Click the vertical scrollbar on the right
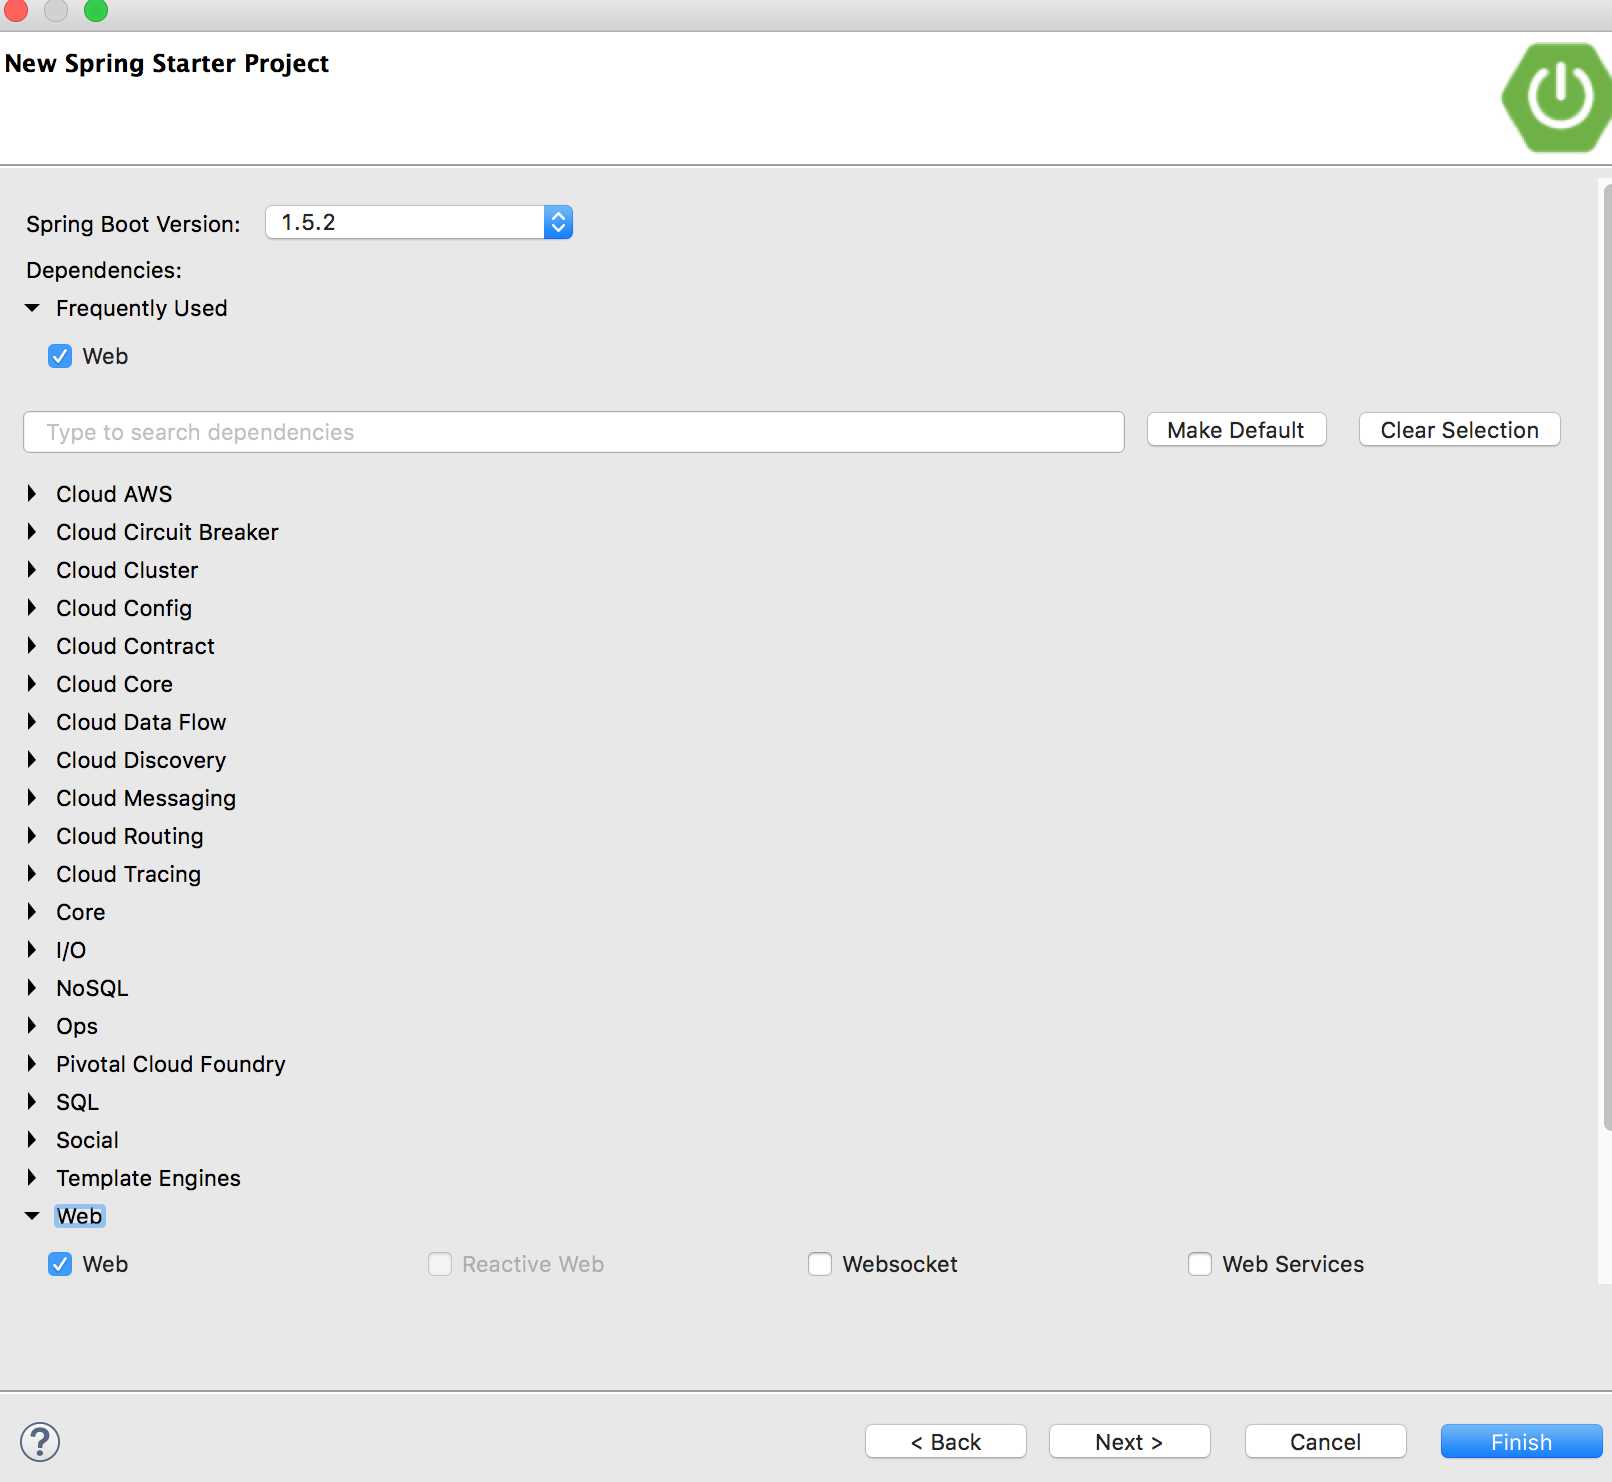Image resolution: width=1612 pixels, height=1482 pixels. 1606,655
